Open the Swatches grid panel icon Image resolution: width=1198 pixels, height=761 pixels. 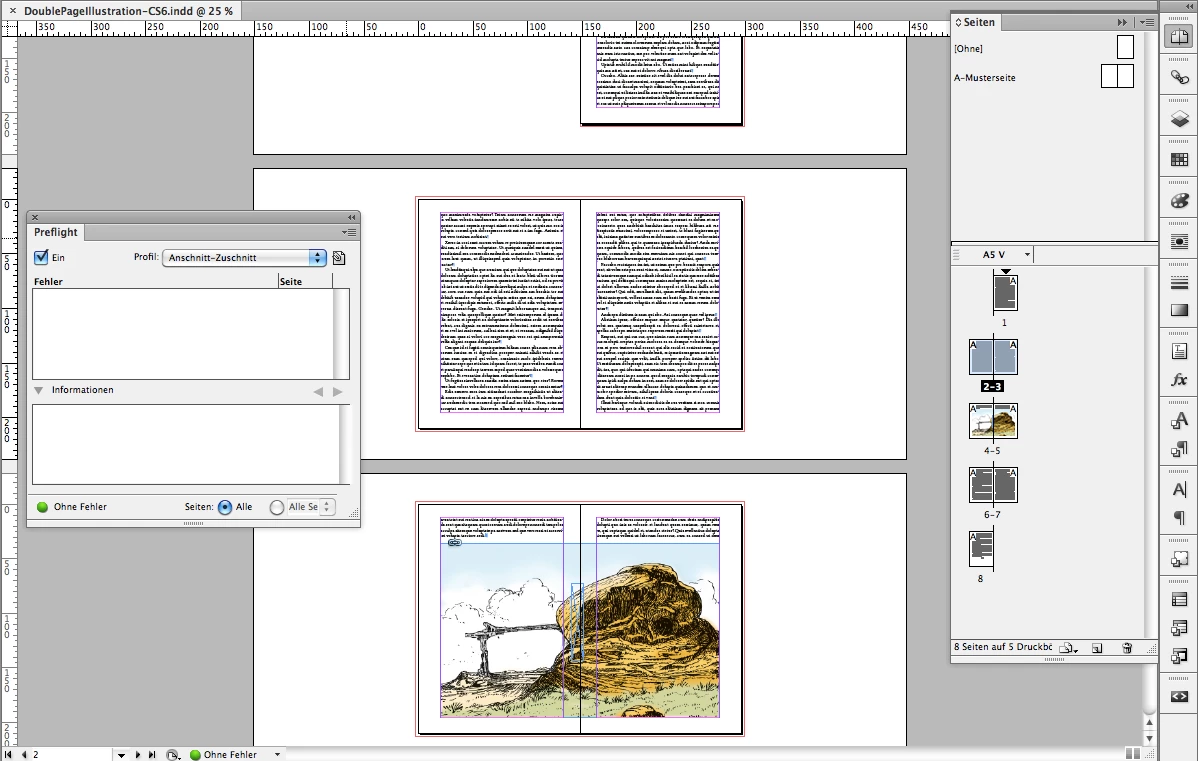click(1179, 160)
